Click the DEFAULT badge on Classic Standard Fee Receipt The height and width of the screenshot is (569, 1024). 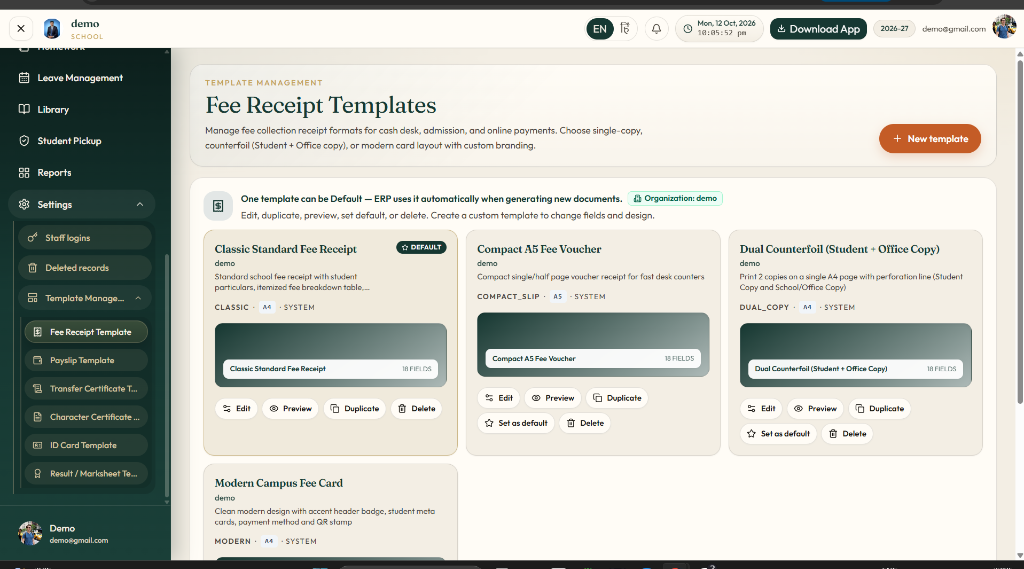pyautogui.click(x=421, y=248)
